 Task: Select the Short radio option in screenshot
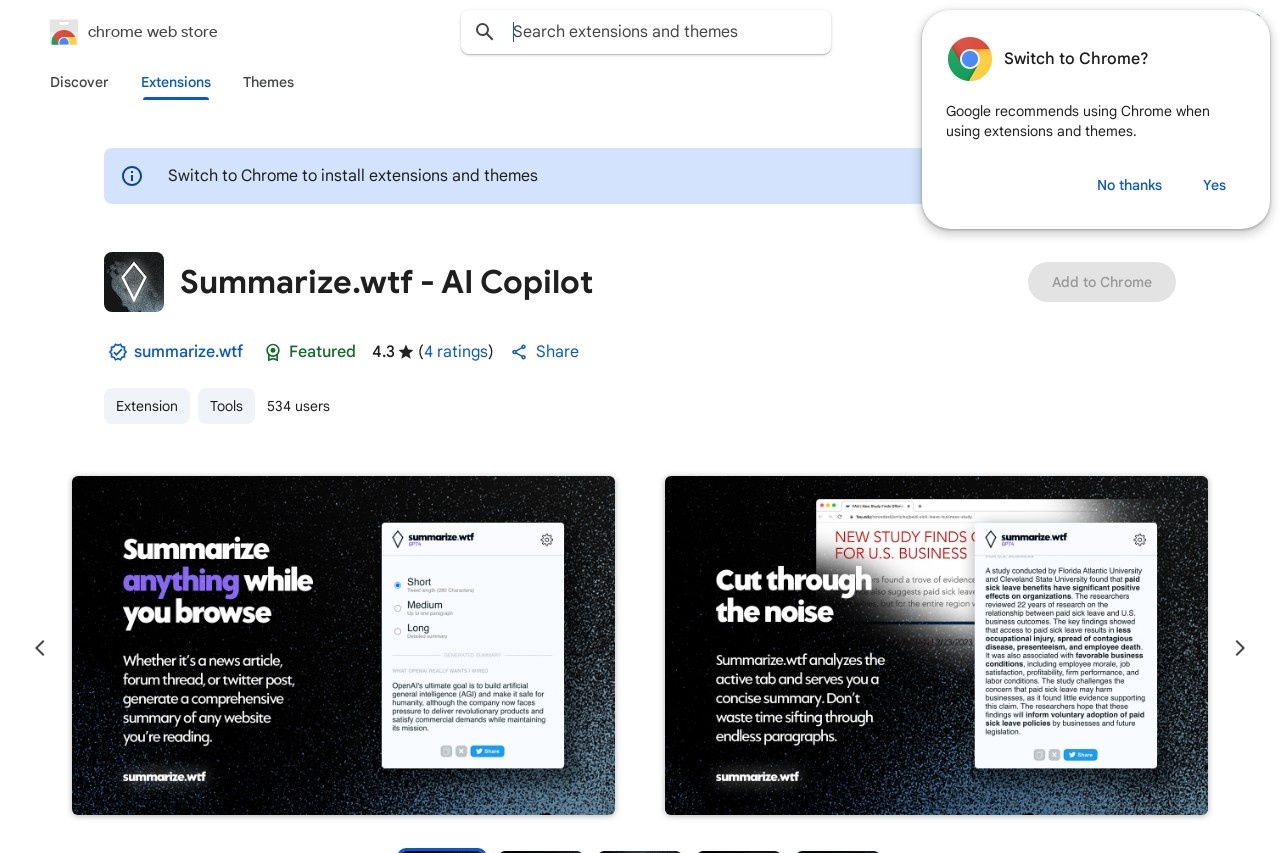click(x=398, y=585)
